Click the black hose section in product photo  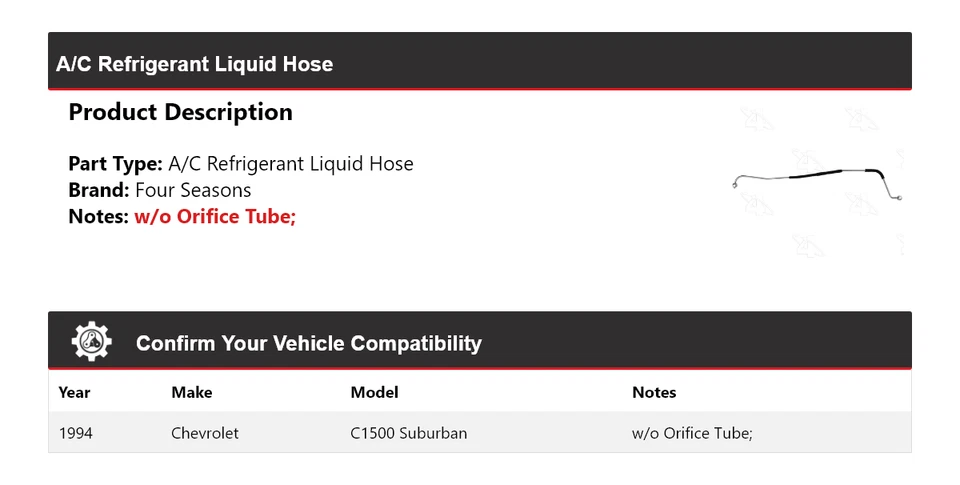pyautogui.click(x=831, y=172)
